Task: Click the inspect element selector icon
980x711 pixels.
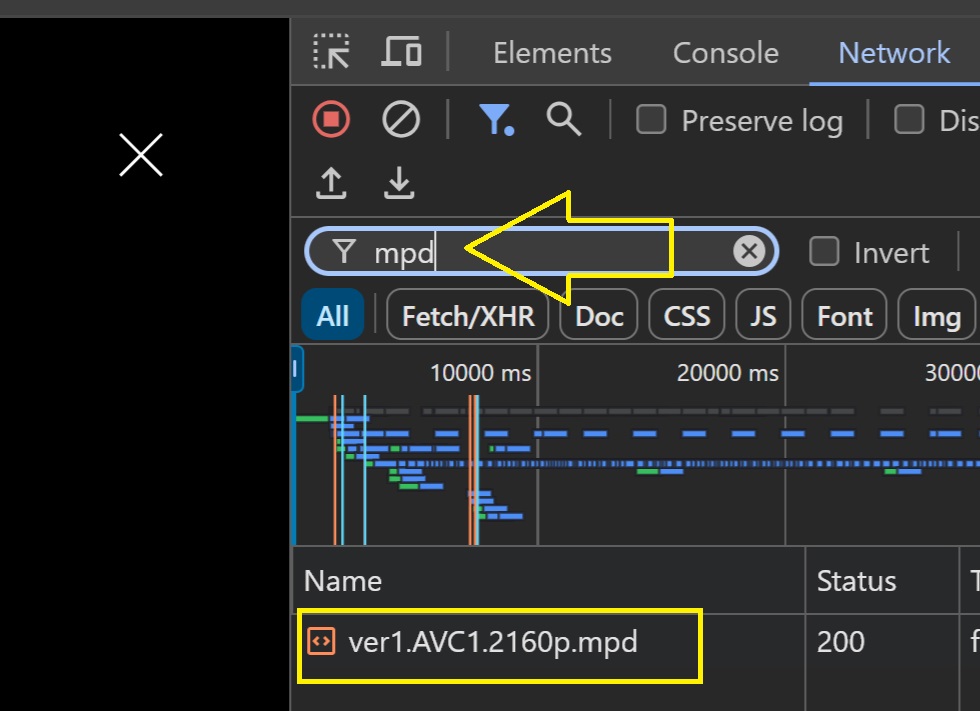Action: [332, 52]
